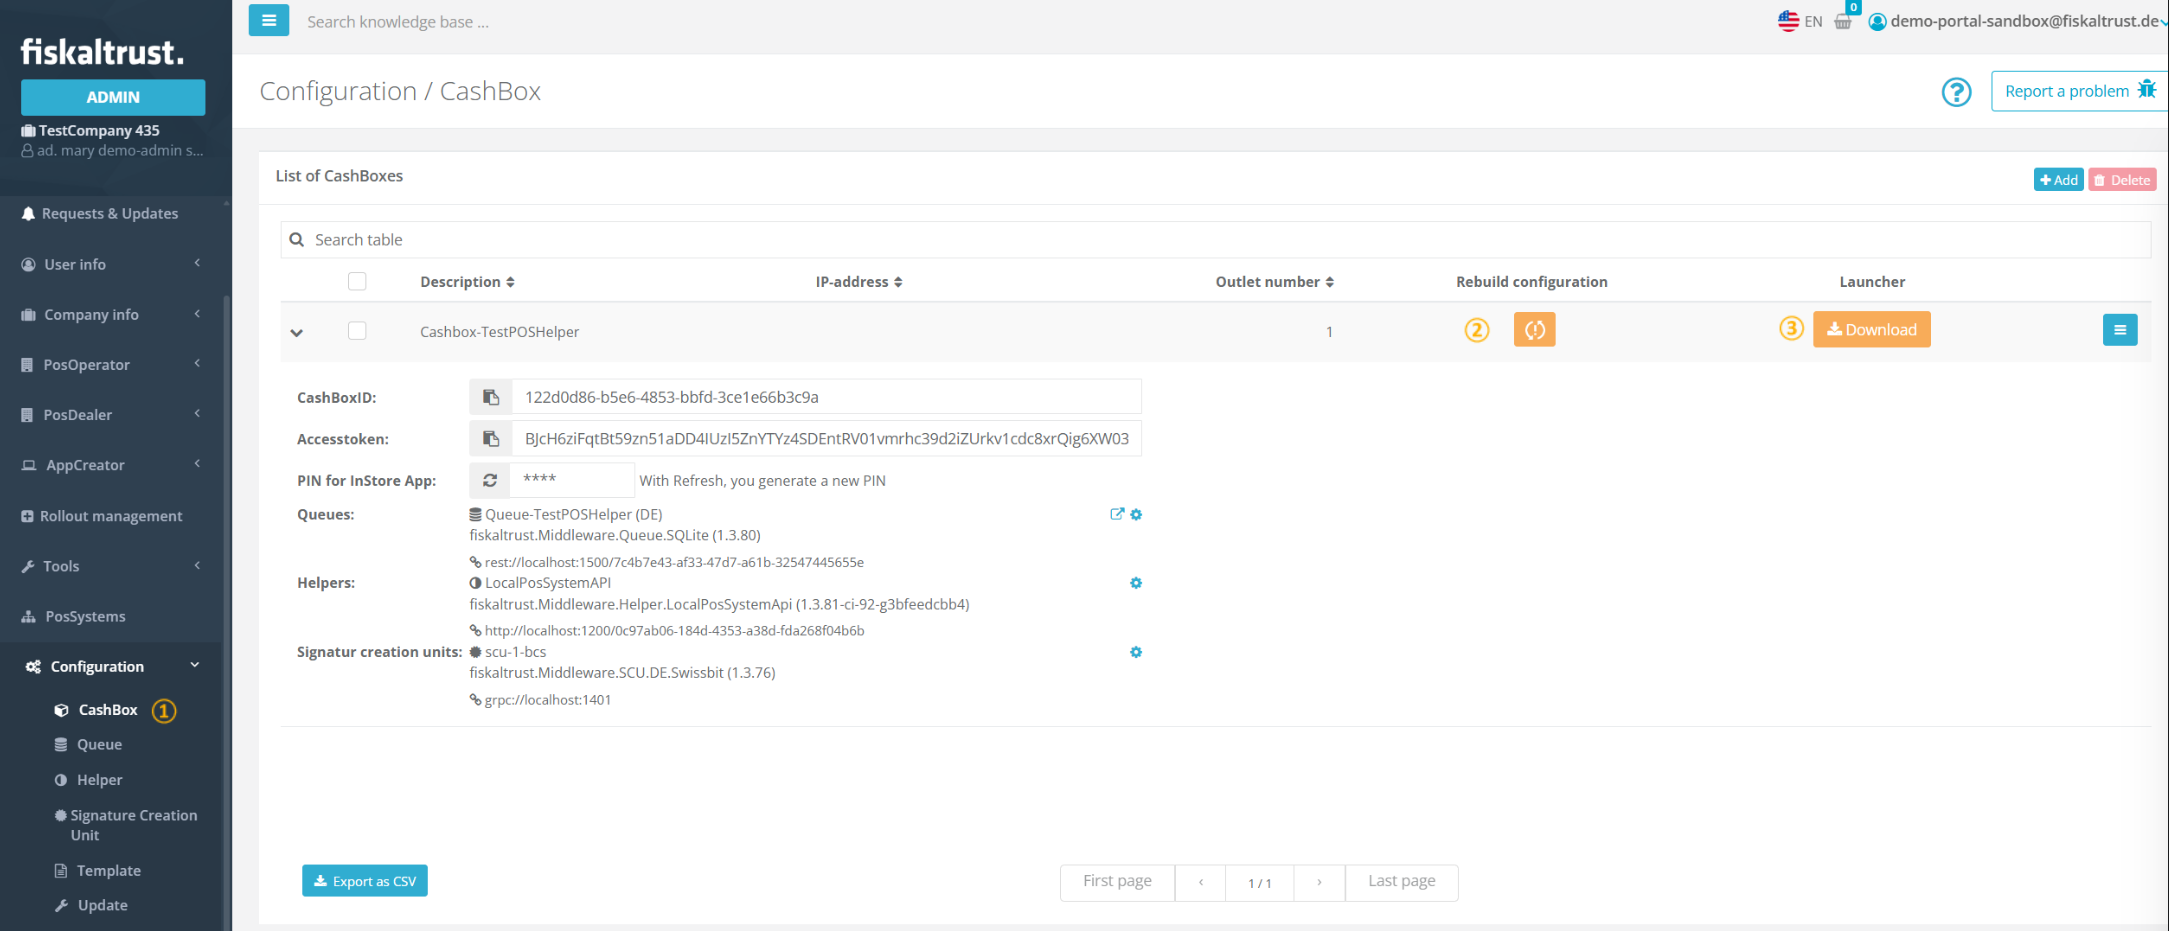This screenshot has width=2169, height=931.
Task: Toggle the select-all checkbox in table header
Action: point(357,281)
